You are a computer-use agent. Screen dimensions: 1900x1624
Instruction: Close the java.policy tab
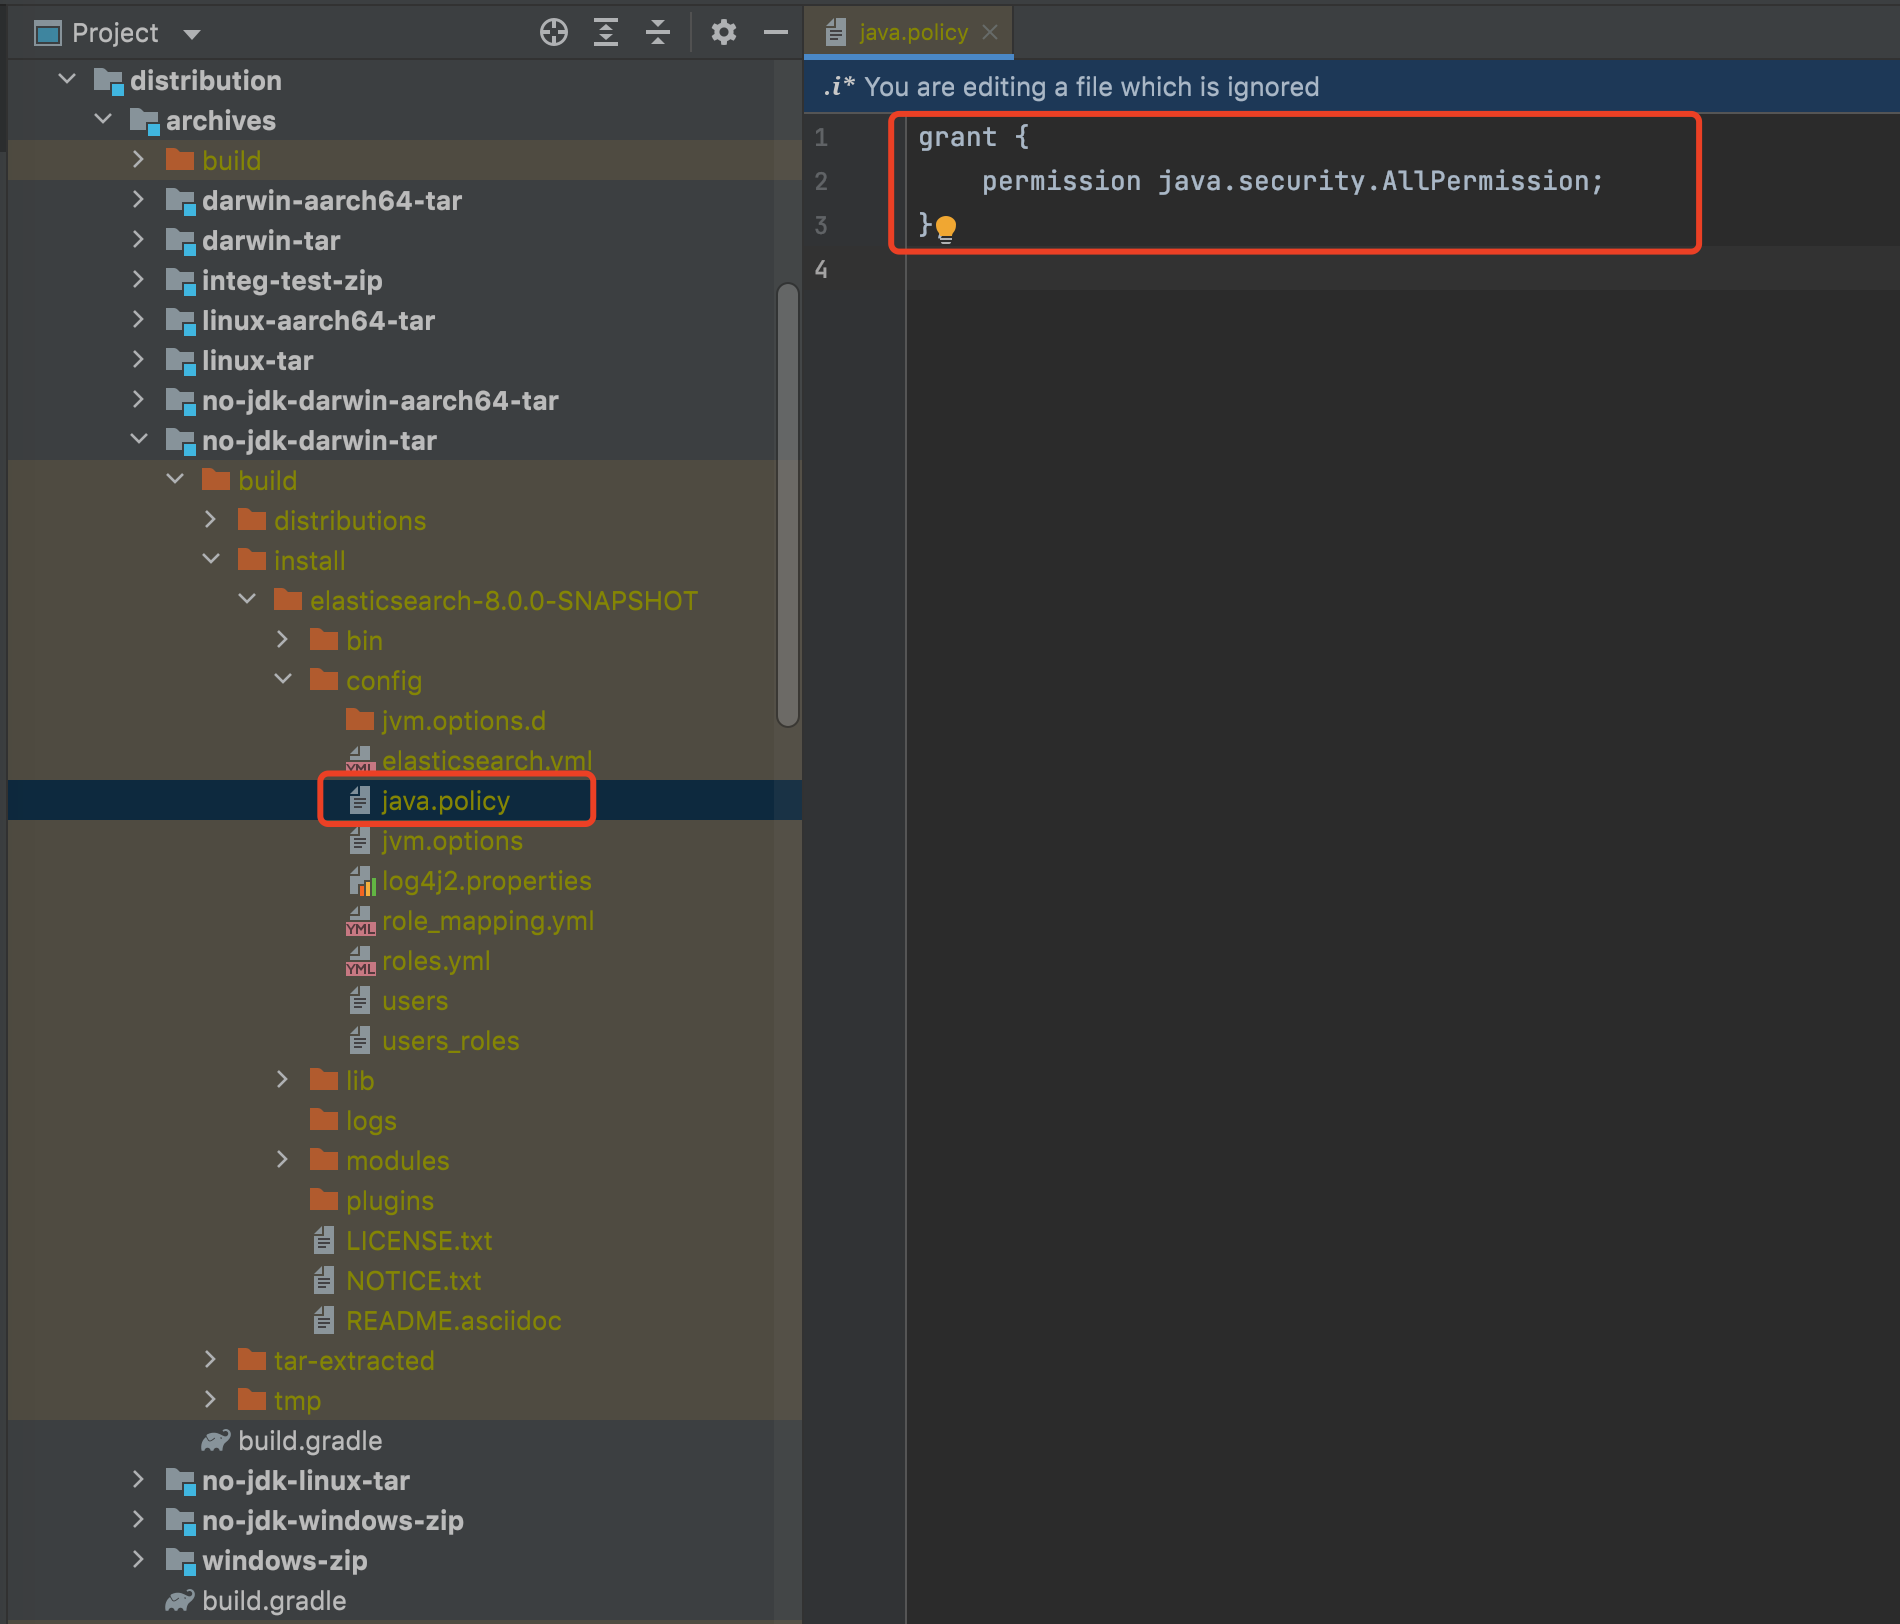(x=990, y=33)
